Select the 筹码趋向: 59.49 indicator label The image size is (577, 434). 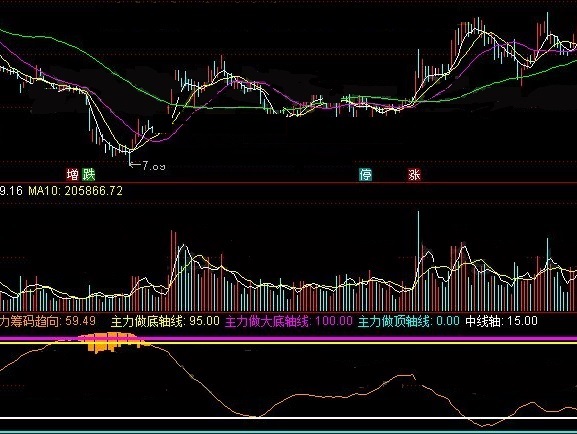click(48, 321)
